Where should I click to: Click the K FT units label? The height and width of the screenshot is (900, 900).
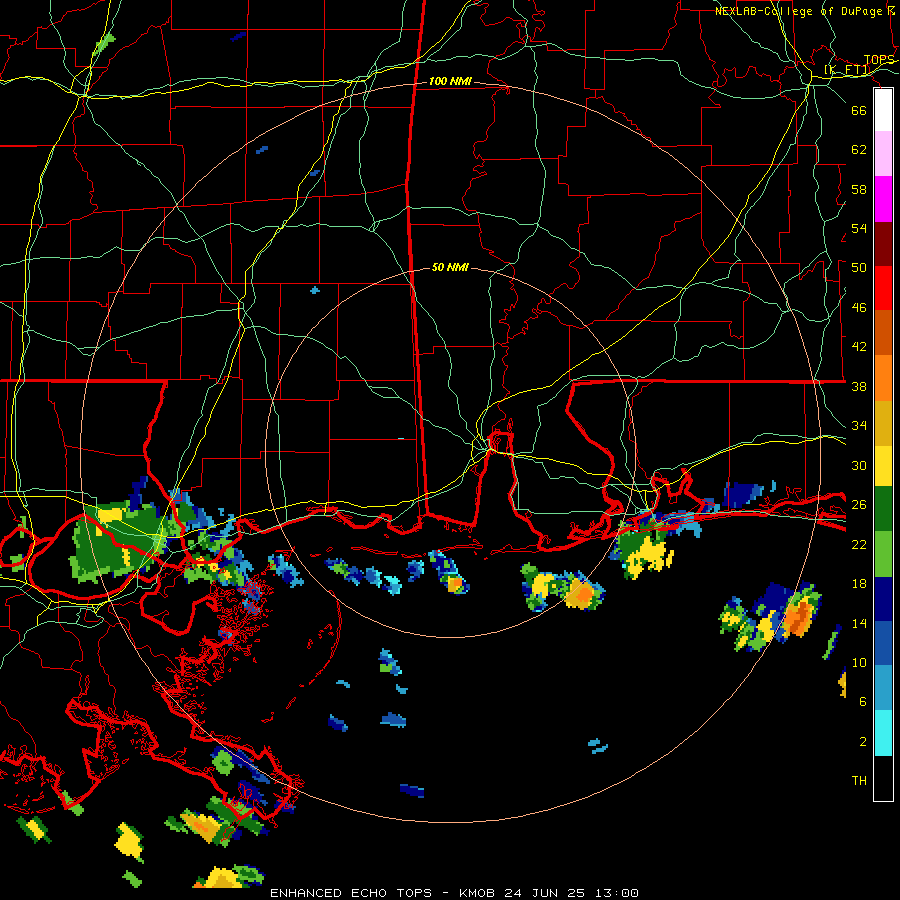tap(847, 69)
